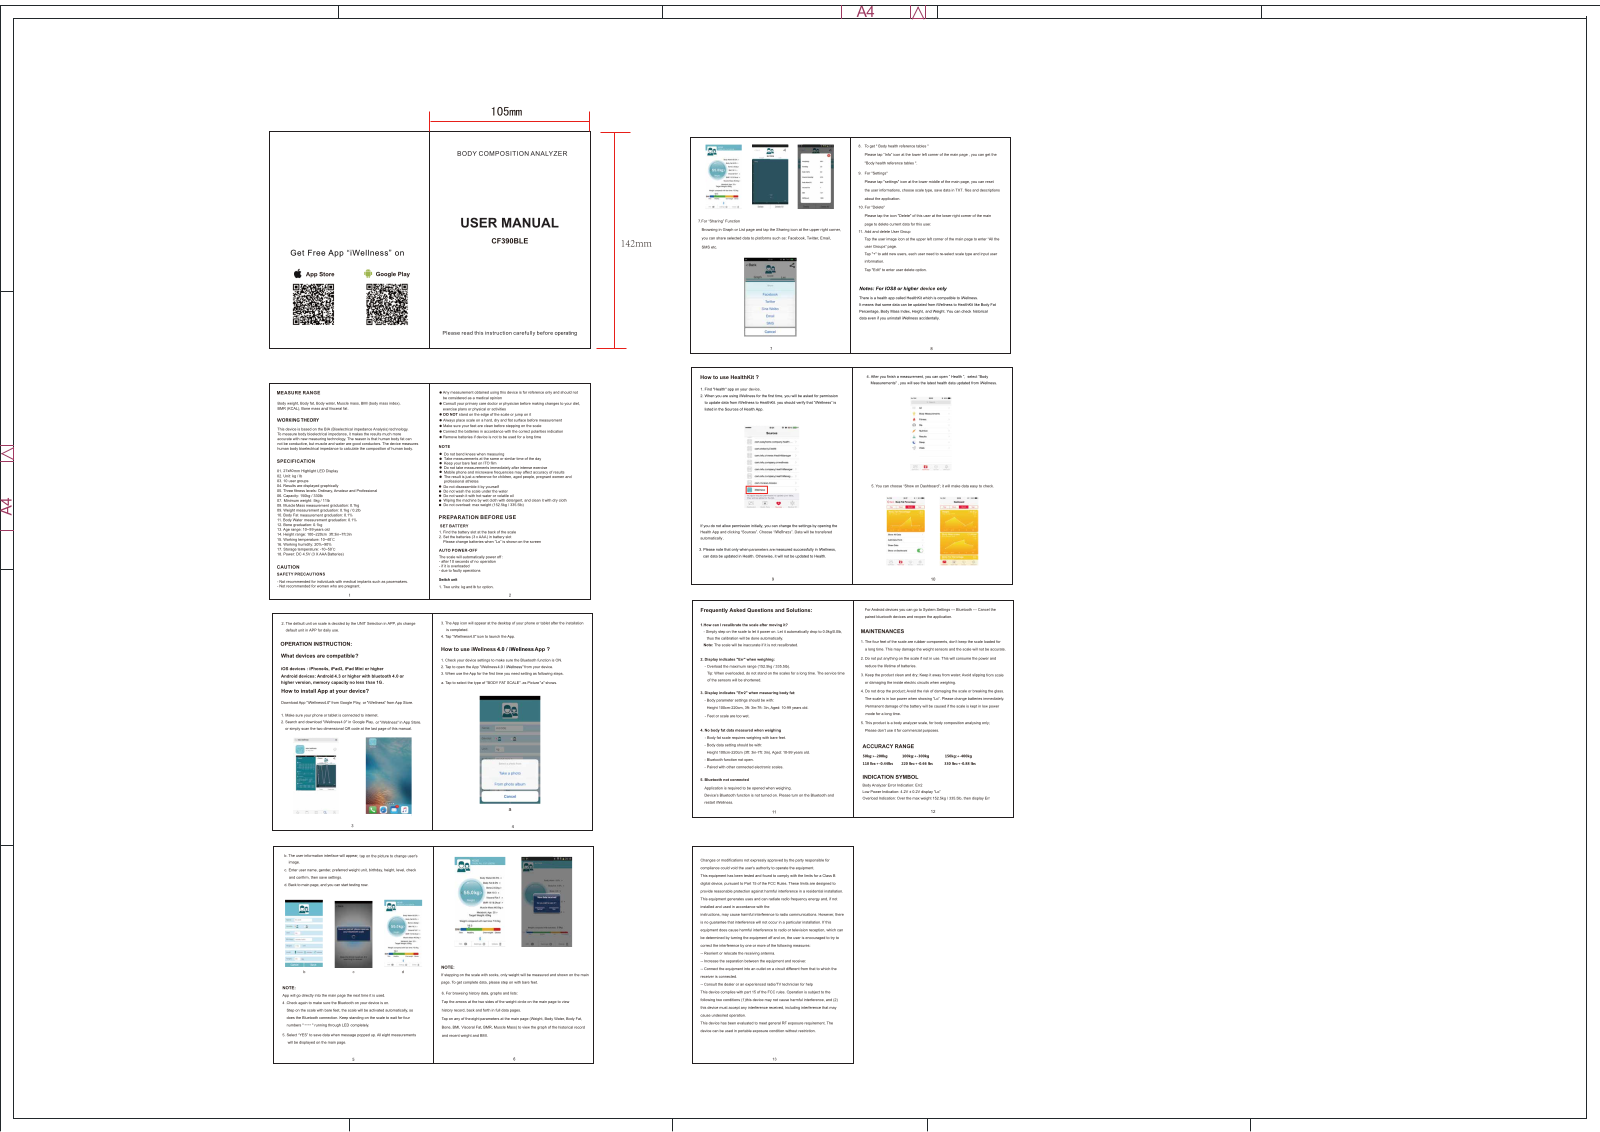Click the "USER MANUAL" title

(509, 223)
